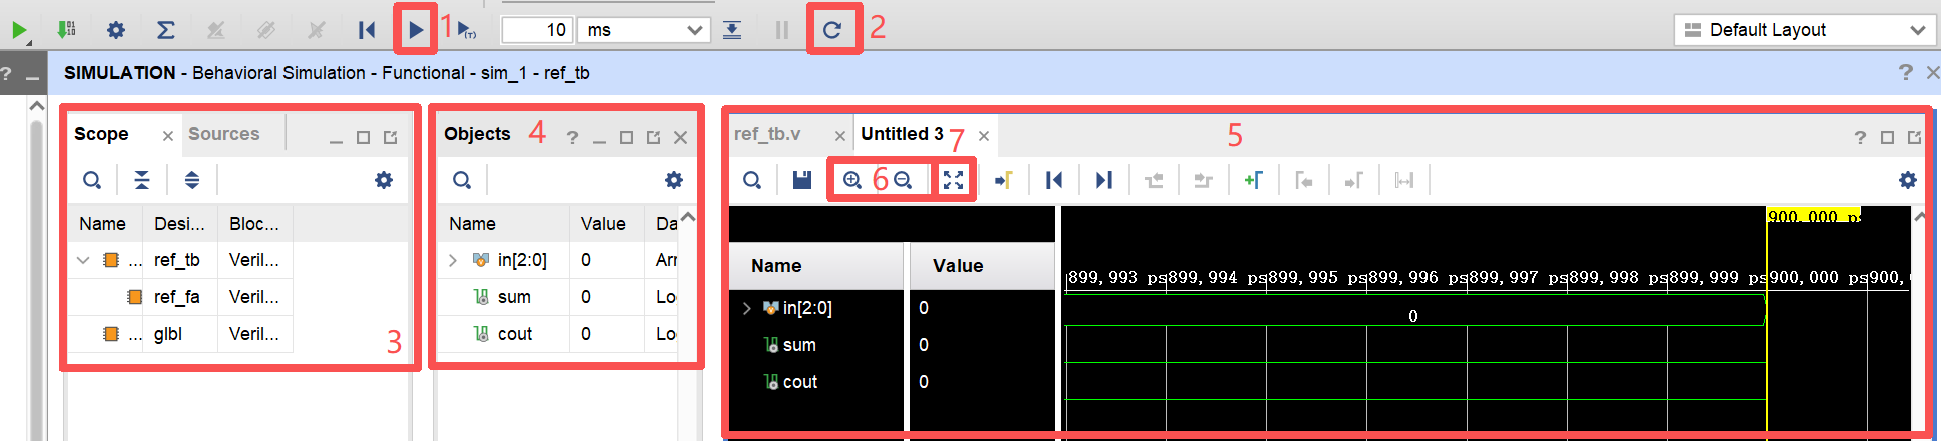Image resolution: width=1941 pixels, height=441 pixels.
Task: Select the cout signal in waveform
Action: (799, 382)
